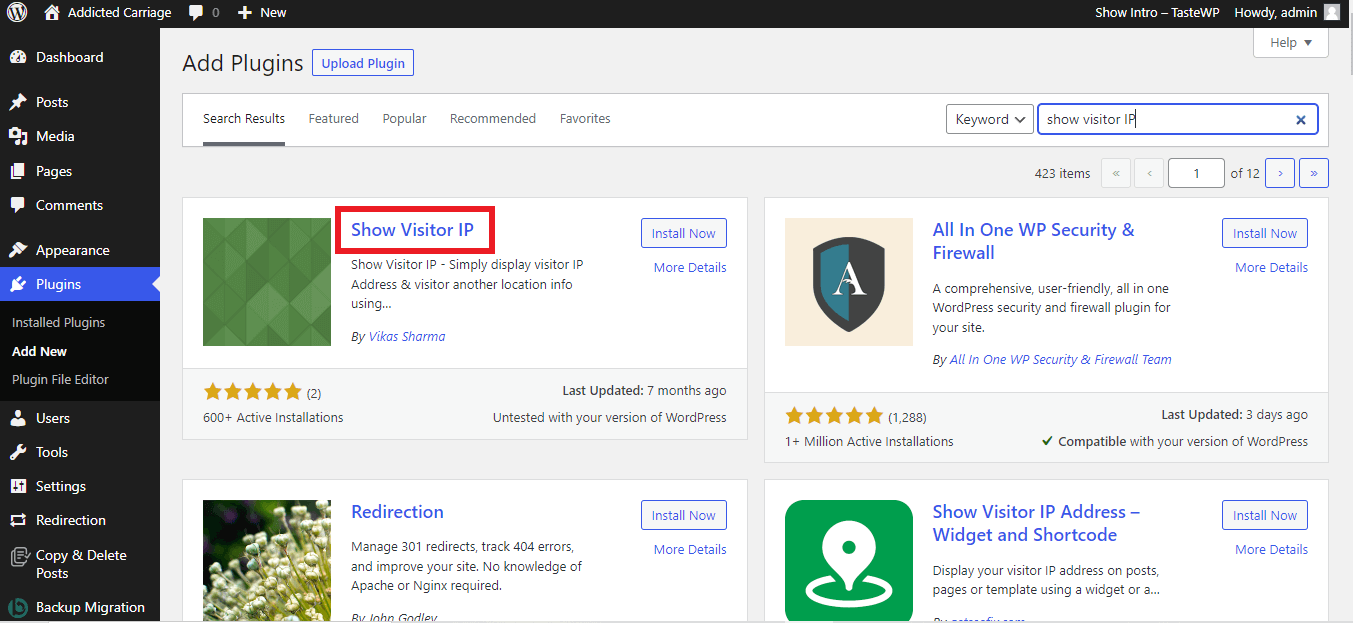
Task: Switch to the Featured tab
Action: (x=333, y=118)
